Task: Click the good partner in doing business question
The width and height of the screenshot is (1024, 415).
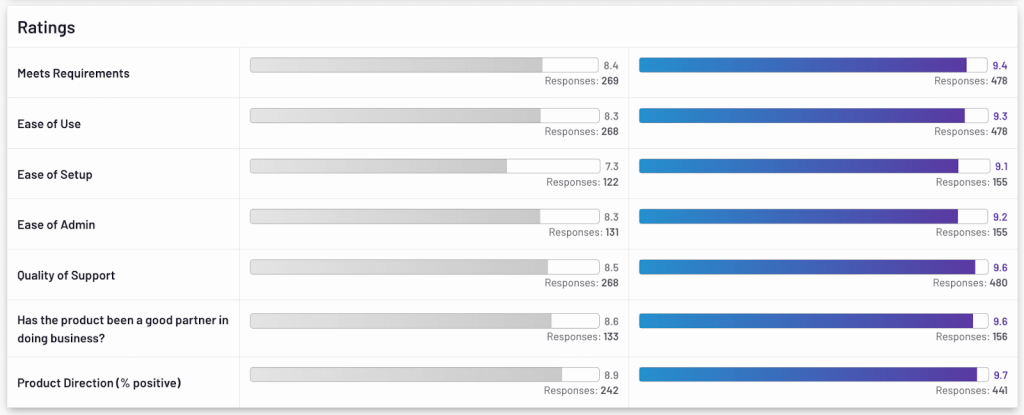Action: tap(123, 329)
